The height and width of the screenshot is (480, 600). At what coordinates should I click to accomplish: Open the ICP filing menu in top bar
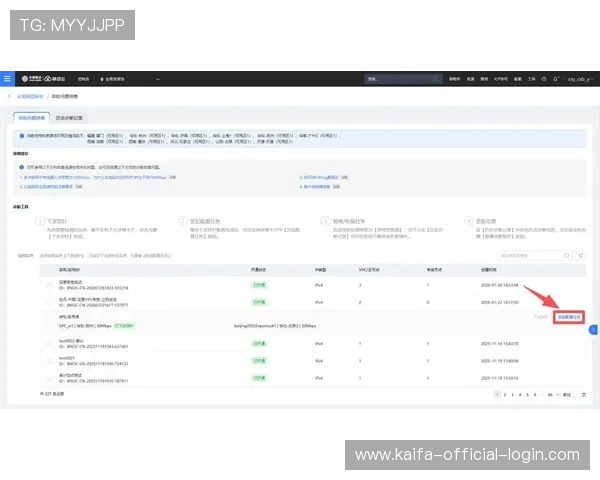click(x=499, y=78)
